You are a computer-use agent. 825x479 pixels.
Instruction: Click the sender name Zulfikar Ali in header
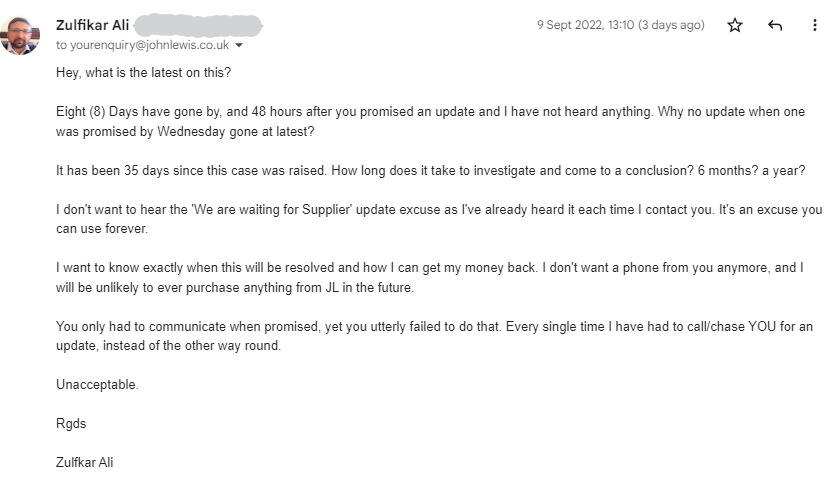tap(90, 25)
